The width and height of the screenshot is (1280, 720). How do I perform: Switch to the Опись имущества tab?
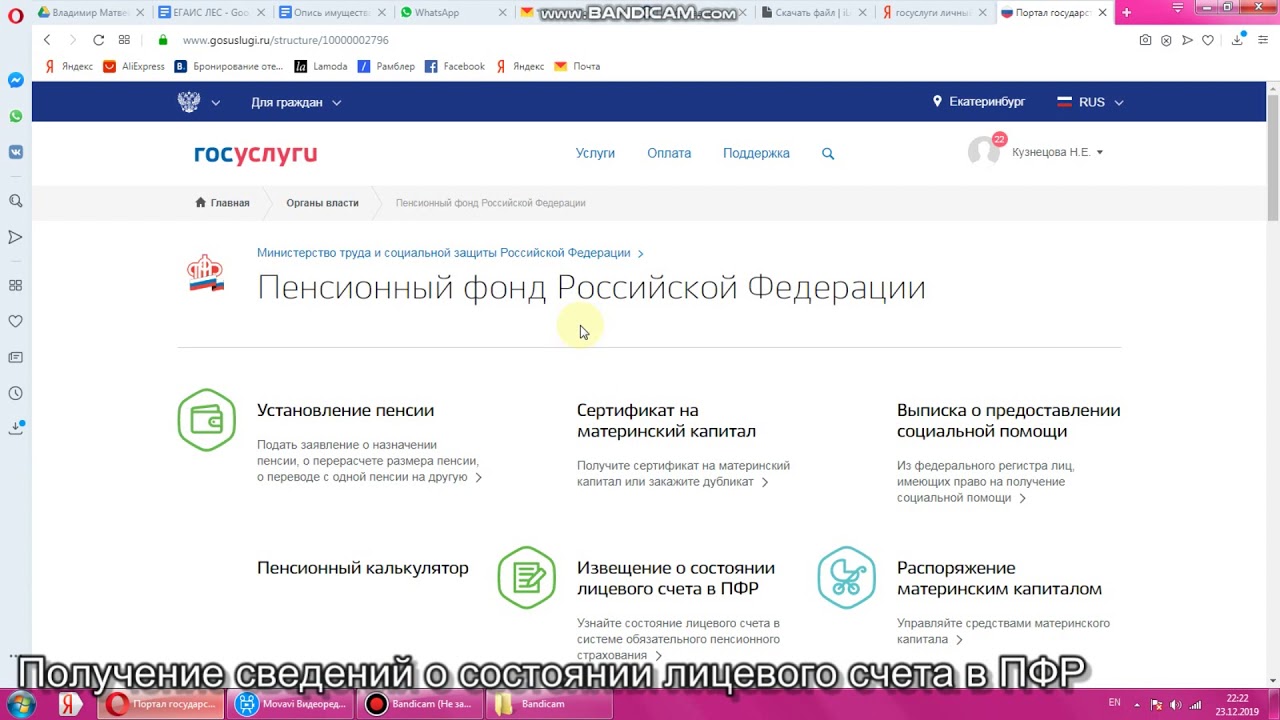[330, 13]
